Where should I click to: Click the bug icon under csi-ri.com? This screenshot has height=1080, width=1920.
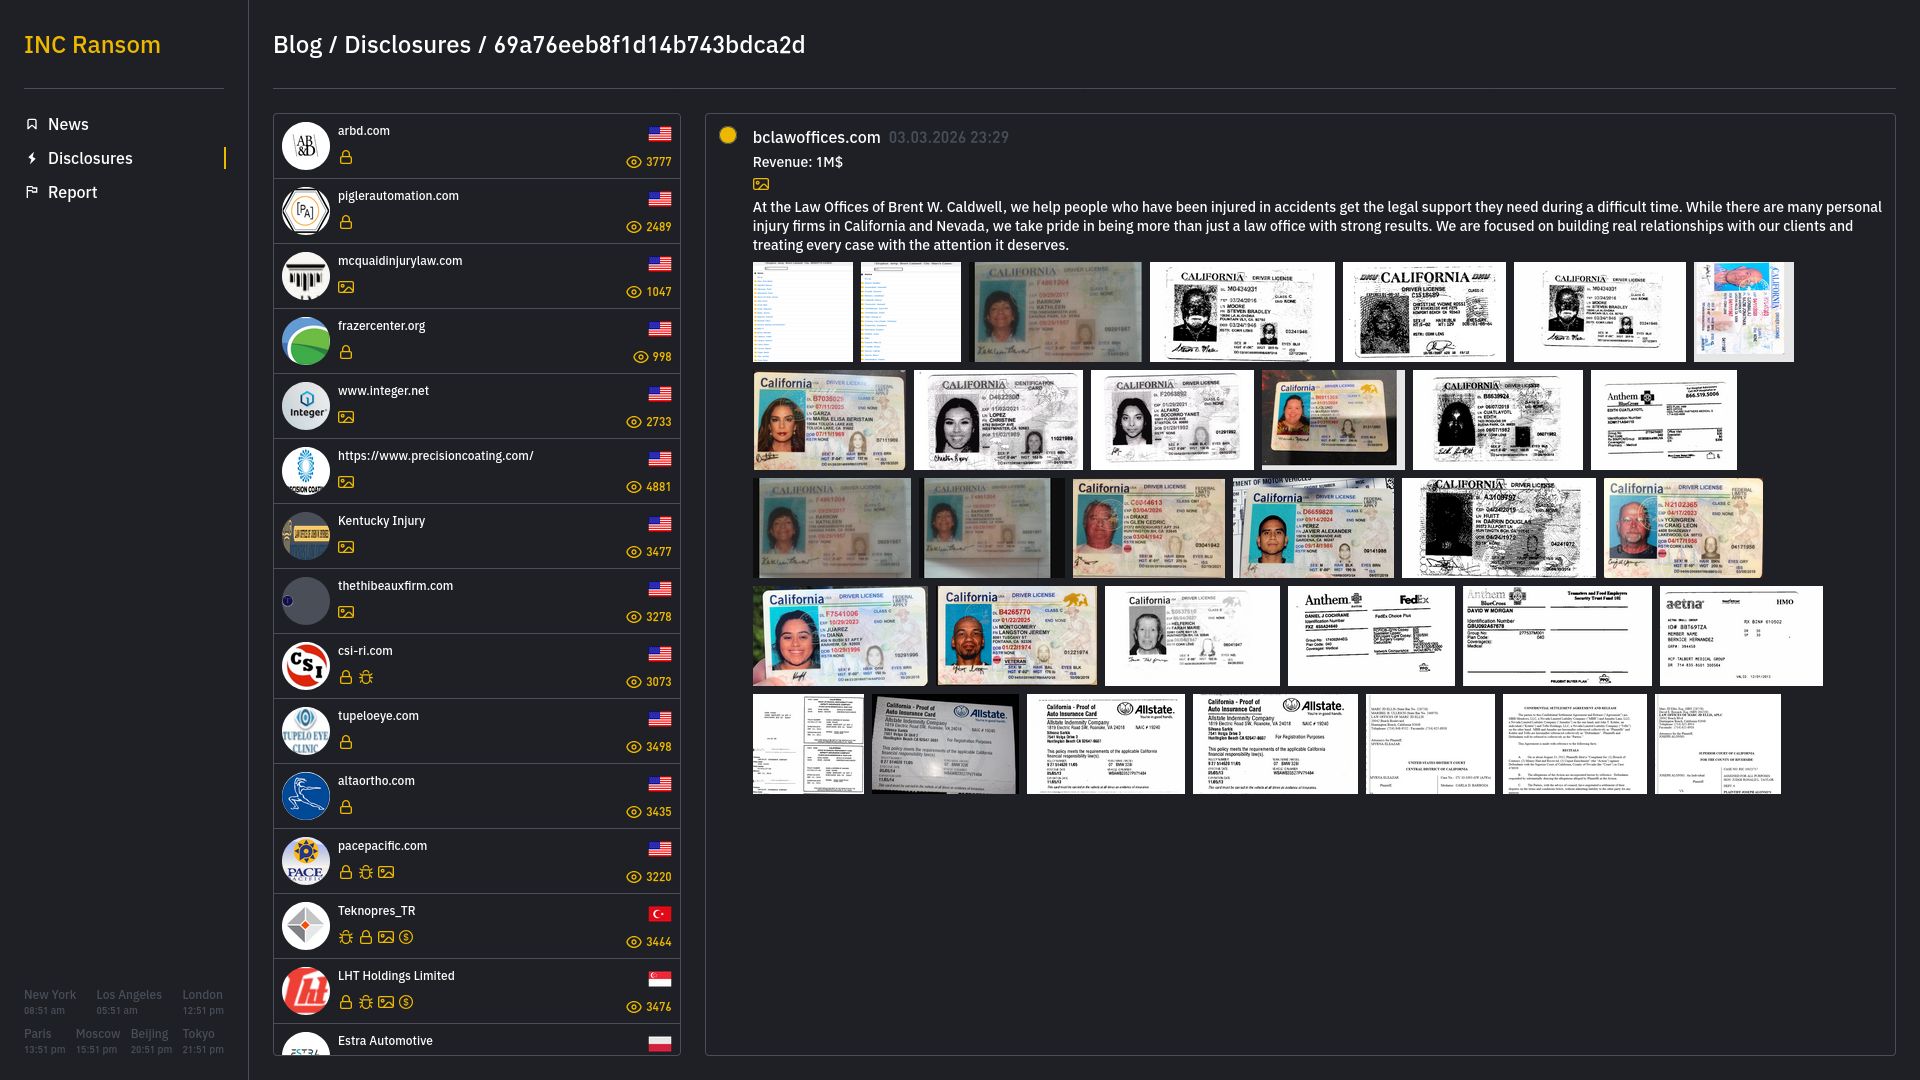pos(366,677)
